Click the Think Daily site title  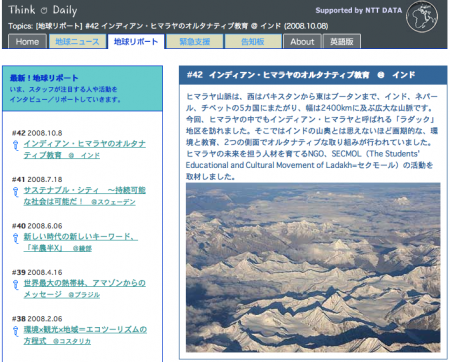(43, 10)
